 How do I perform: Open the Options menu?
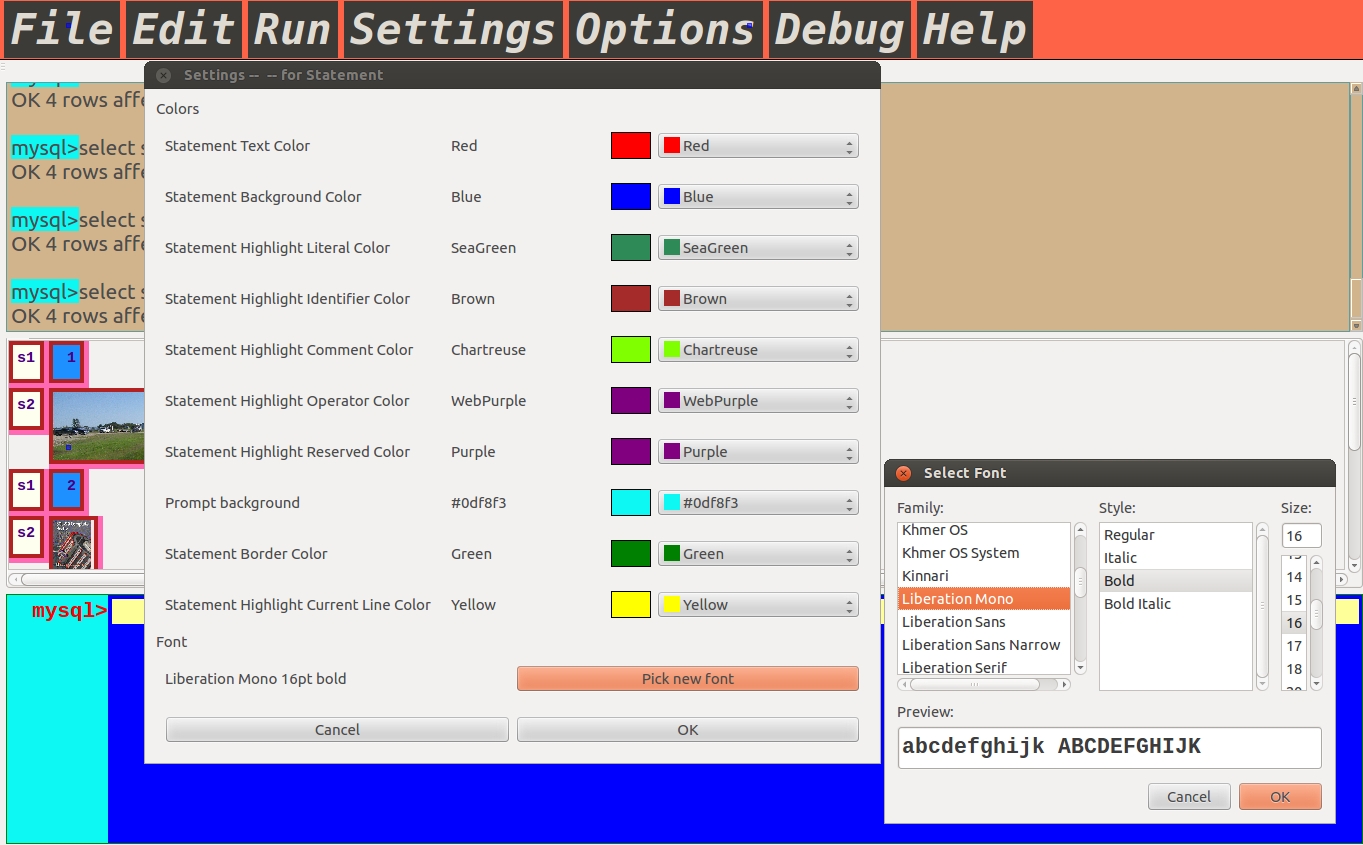[665, 29]
